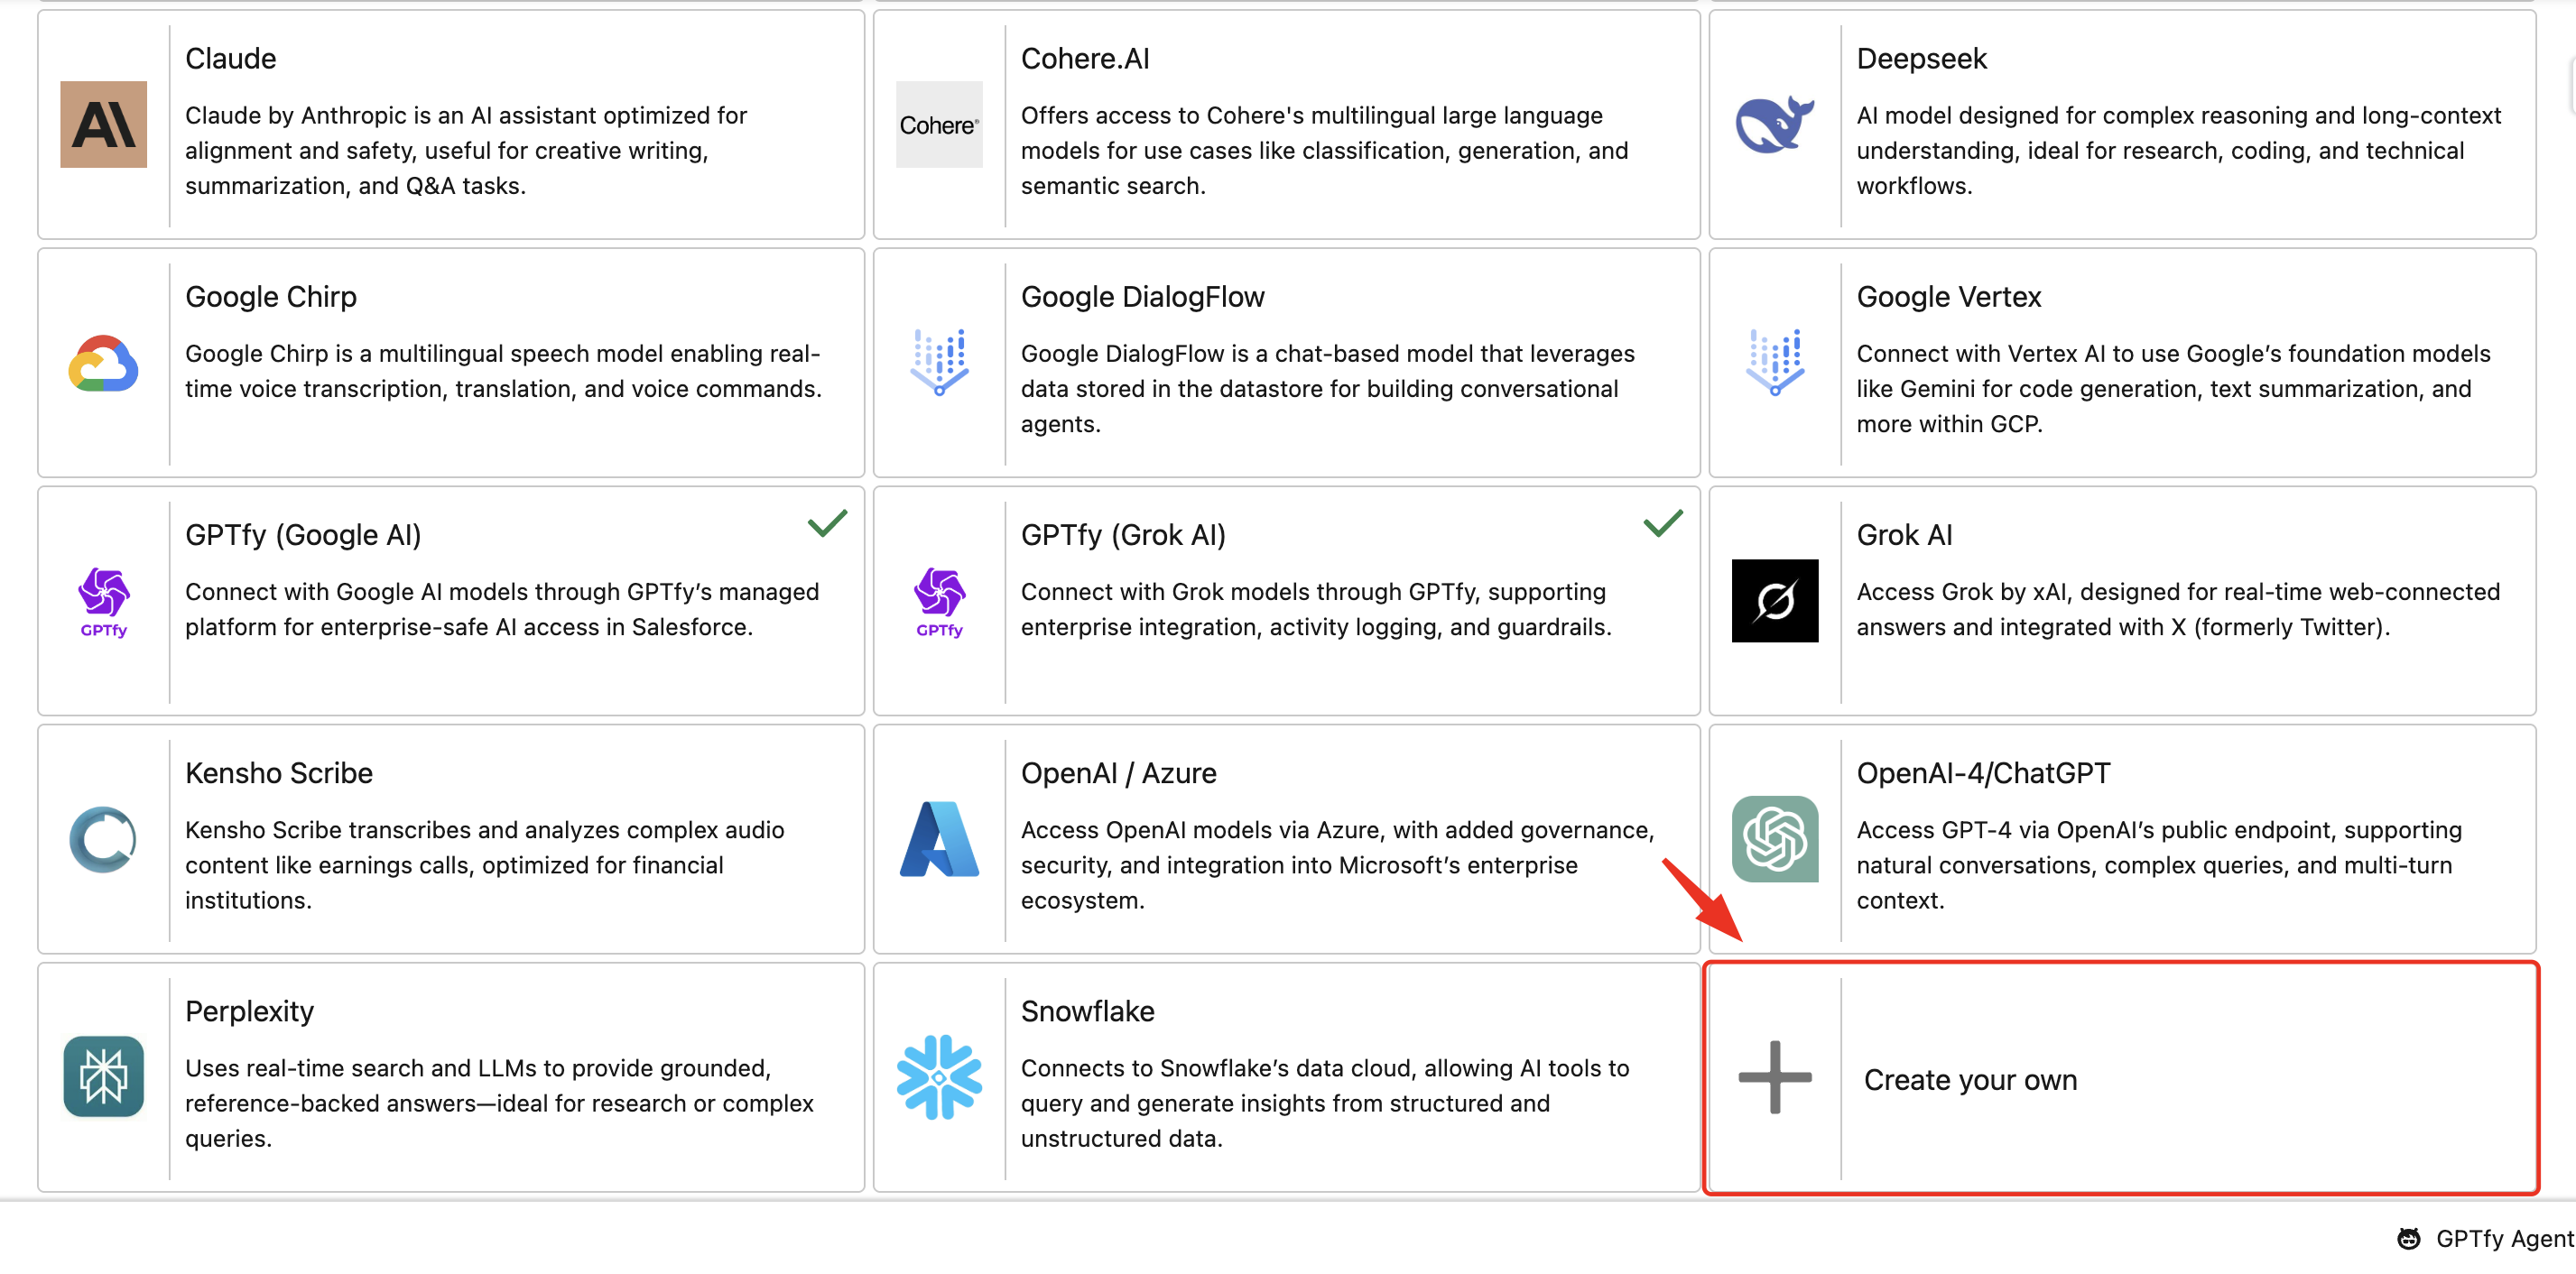Click the Snowflake blue logo icon
Screen dimensions: 2576x1274
click(938, 1076)
